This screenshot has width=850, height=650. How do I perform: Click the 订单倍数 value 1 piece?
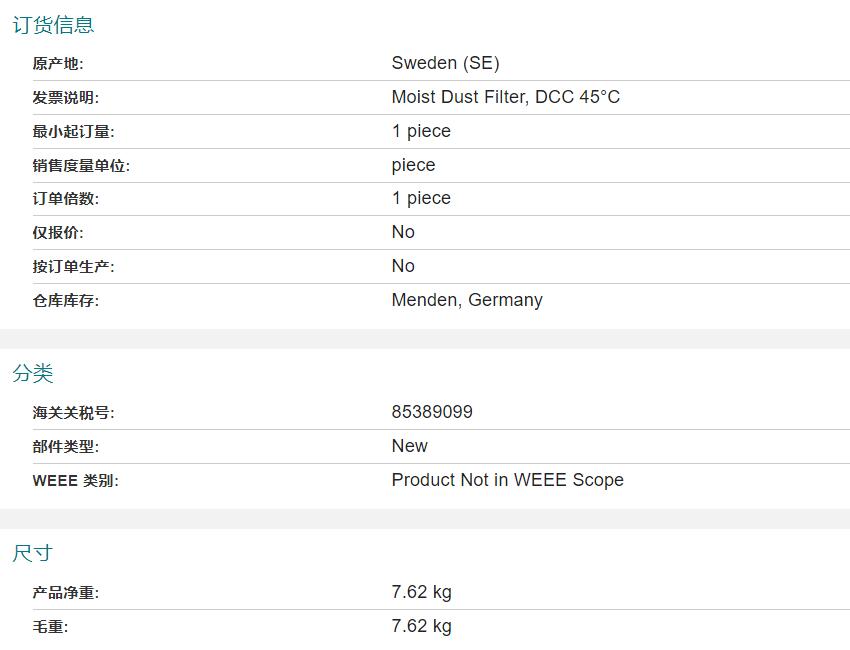pyautogui.click(x=421, y=198)
